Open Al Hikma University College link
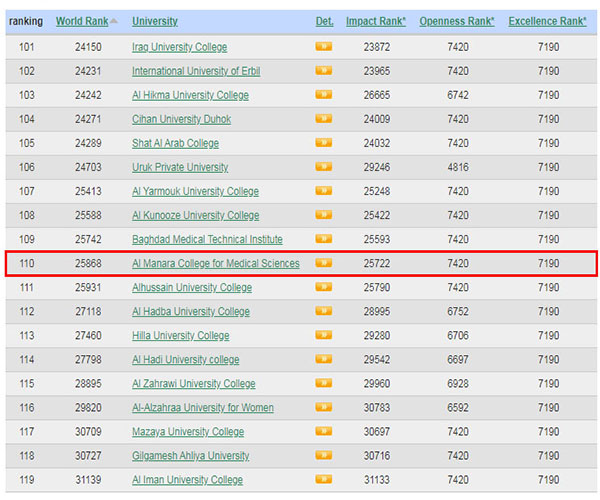The image size is (600, 500). 190,95
